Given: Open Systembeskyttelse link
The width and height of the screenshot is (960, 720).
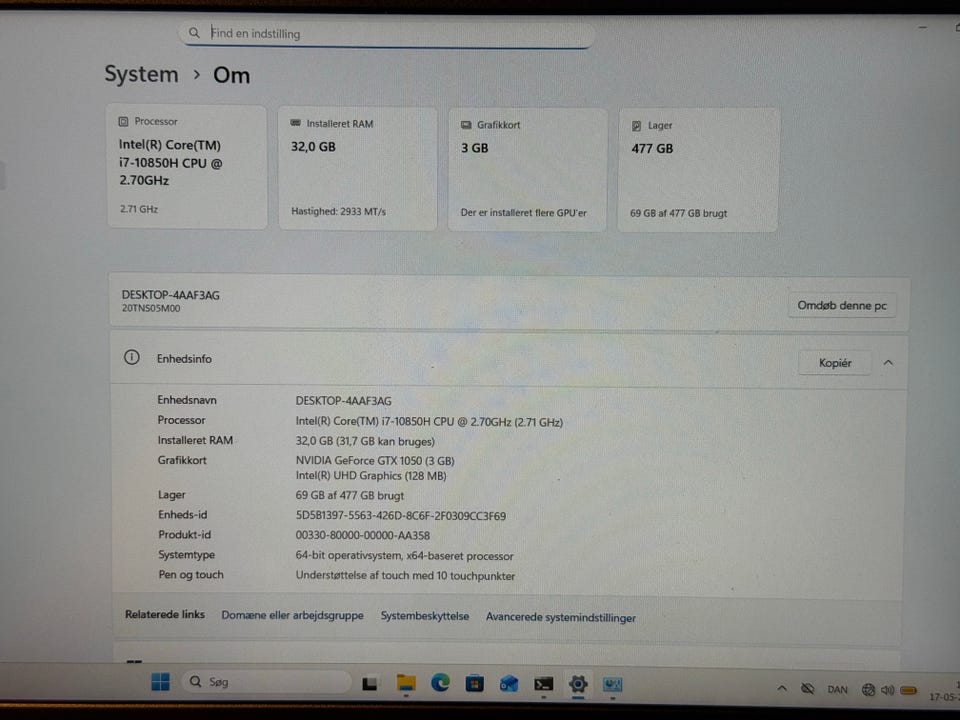Looking at the screenshot, I should coord(425,616).
